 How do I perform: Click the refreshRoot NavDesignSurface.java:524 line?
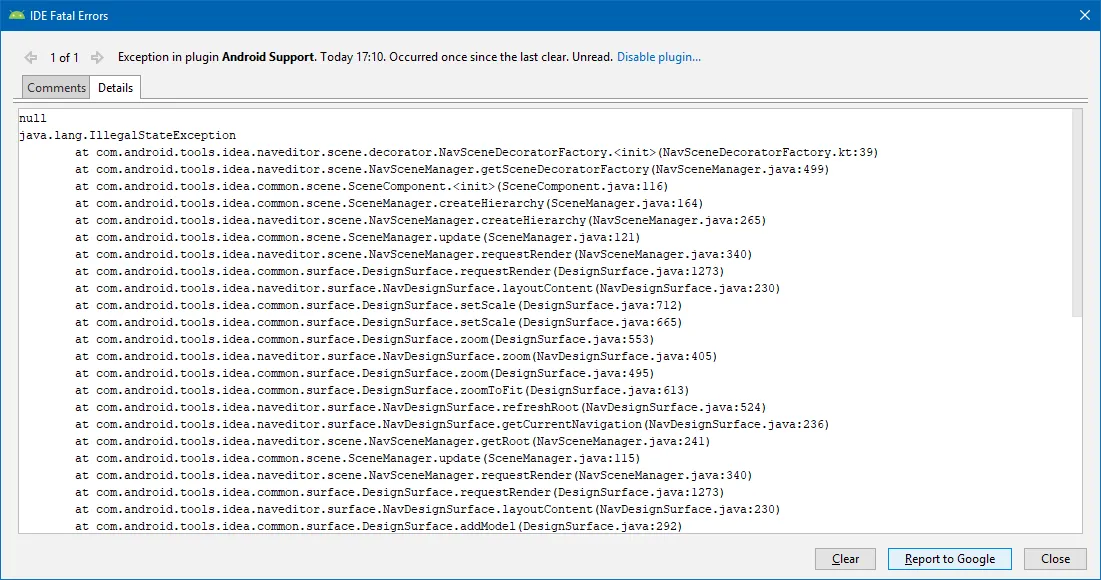click(x=421, y=407)
